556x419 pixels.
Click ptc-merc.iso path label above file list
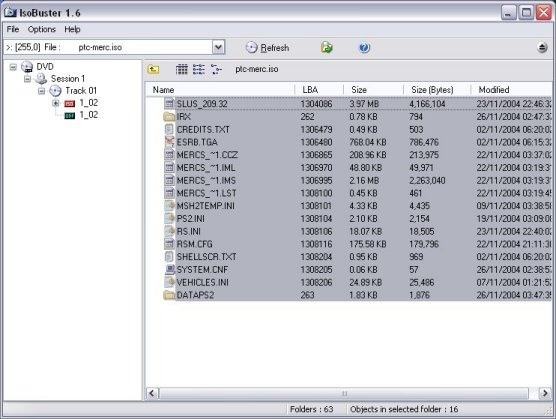257,69
